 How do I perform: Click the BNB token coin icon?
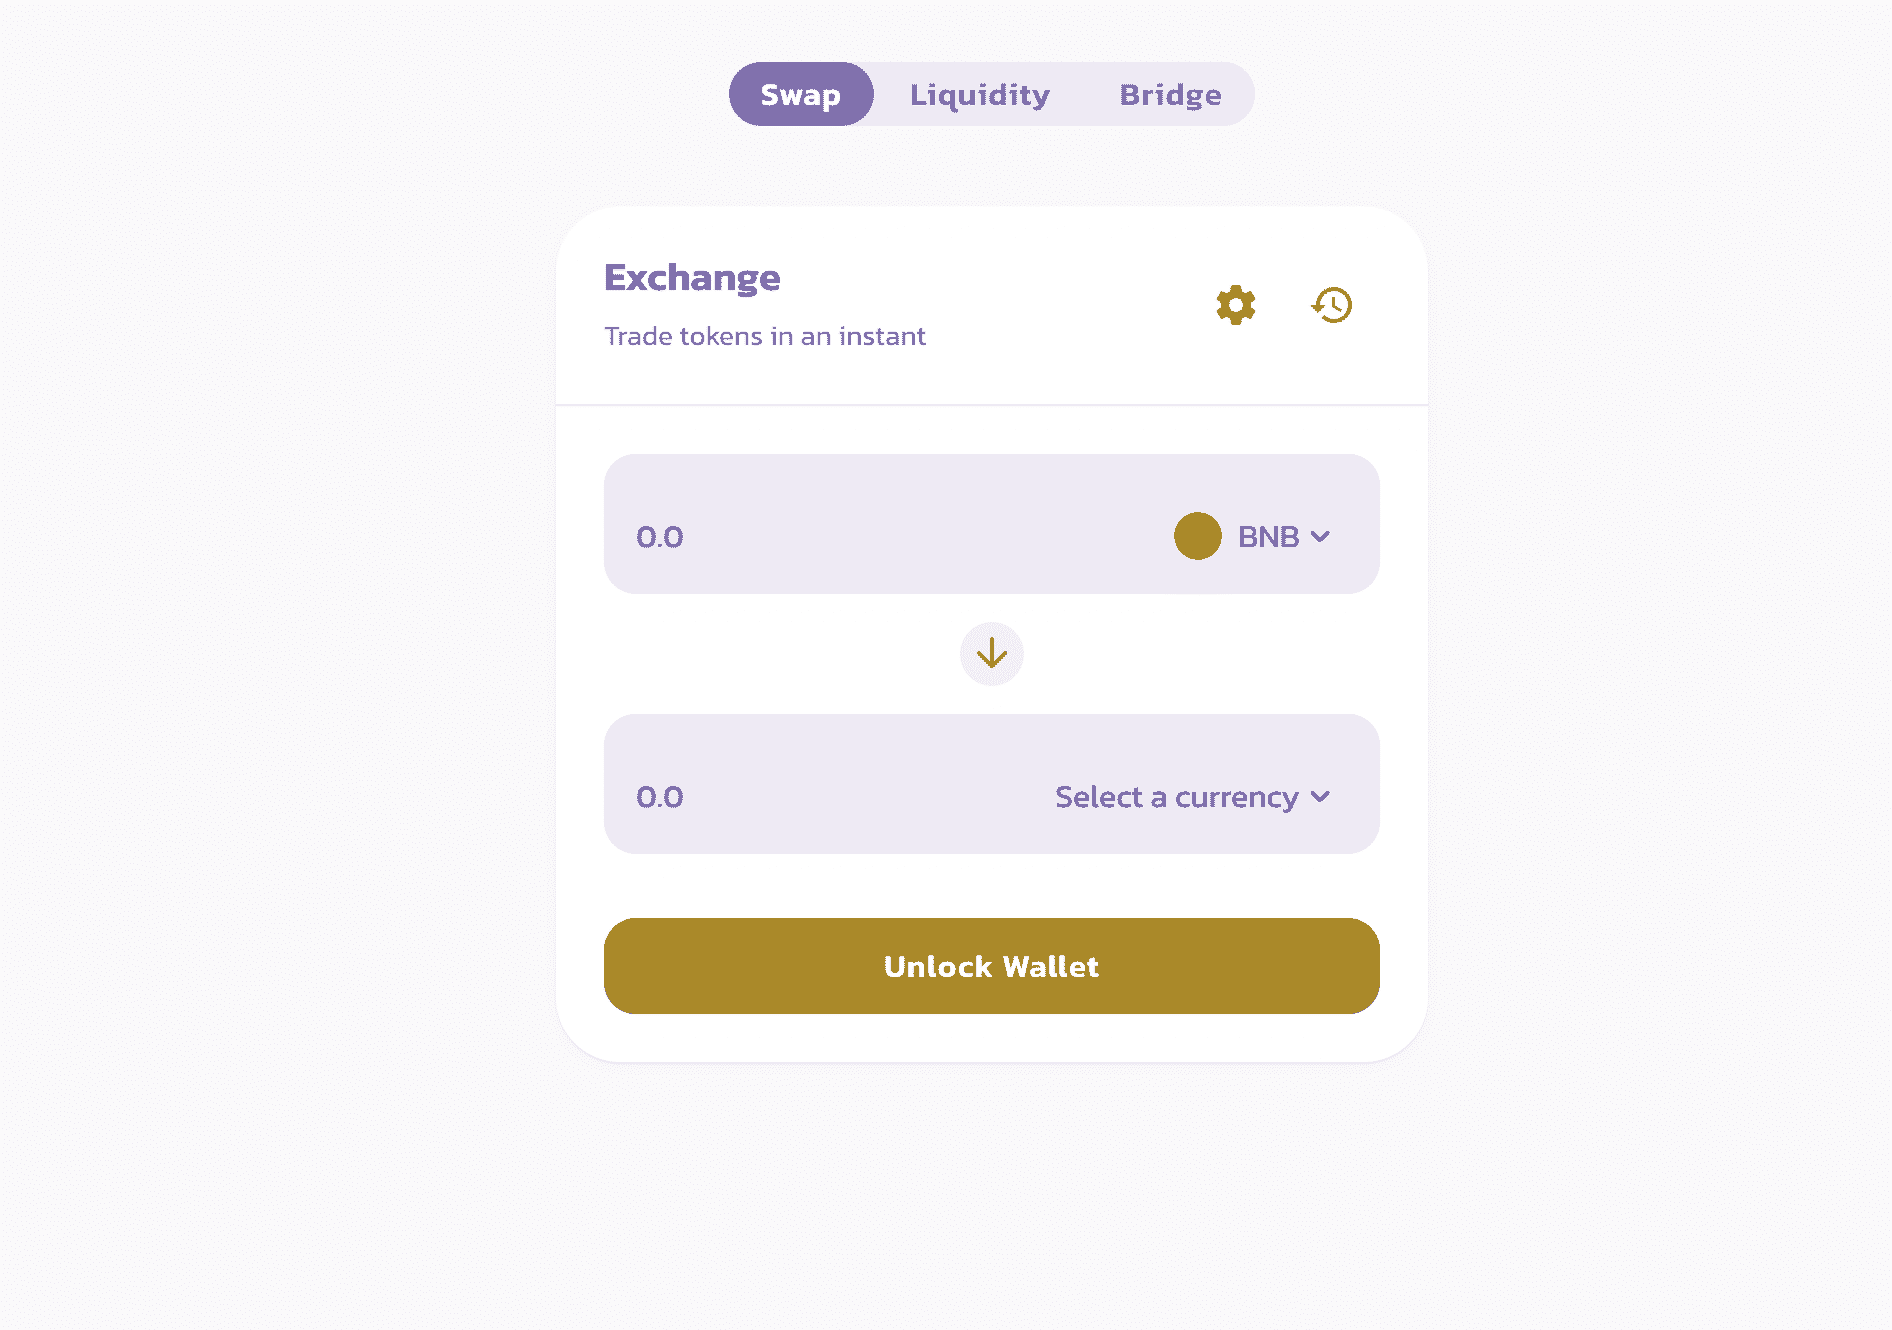click(x=1198, y=536)
